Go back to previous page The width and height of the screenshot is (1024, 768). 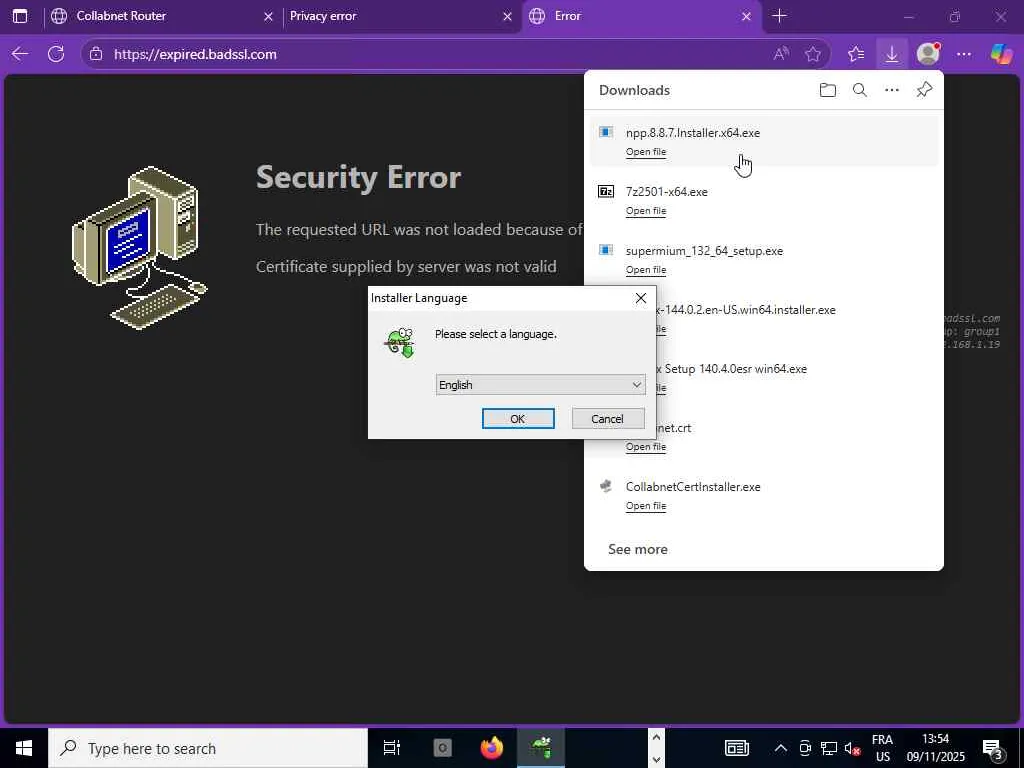[20, 54]
